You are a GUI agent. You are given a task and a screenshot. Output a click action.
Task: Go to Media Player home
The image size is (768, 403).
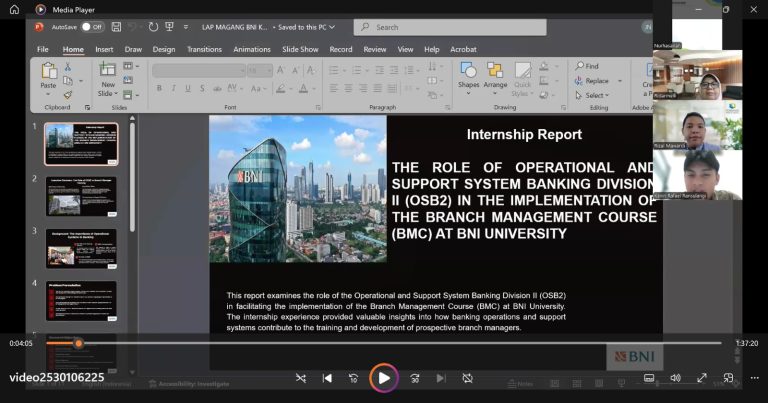tap(14, 9)
